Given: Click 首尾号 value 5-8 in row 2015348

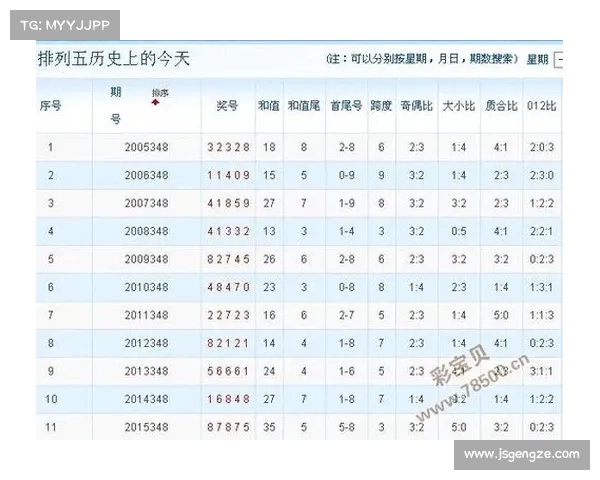Looking at the screenshot, I should click(346, 427).
